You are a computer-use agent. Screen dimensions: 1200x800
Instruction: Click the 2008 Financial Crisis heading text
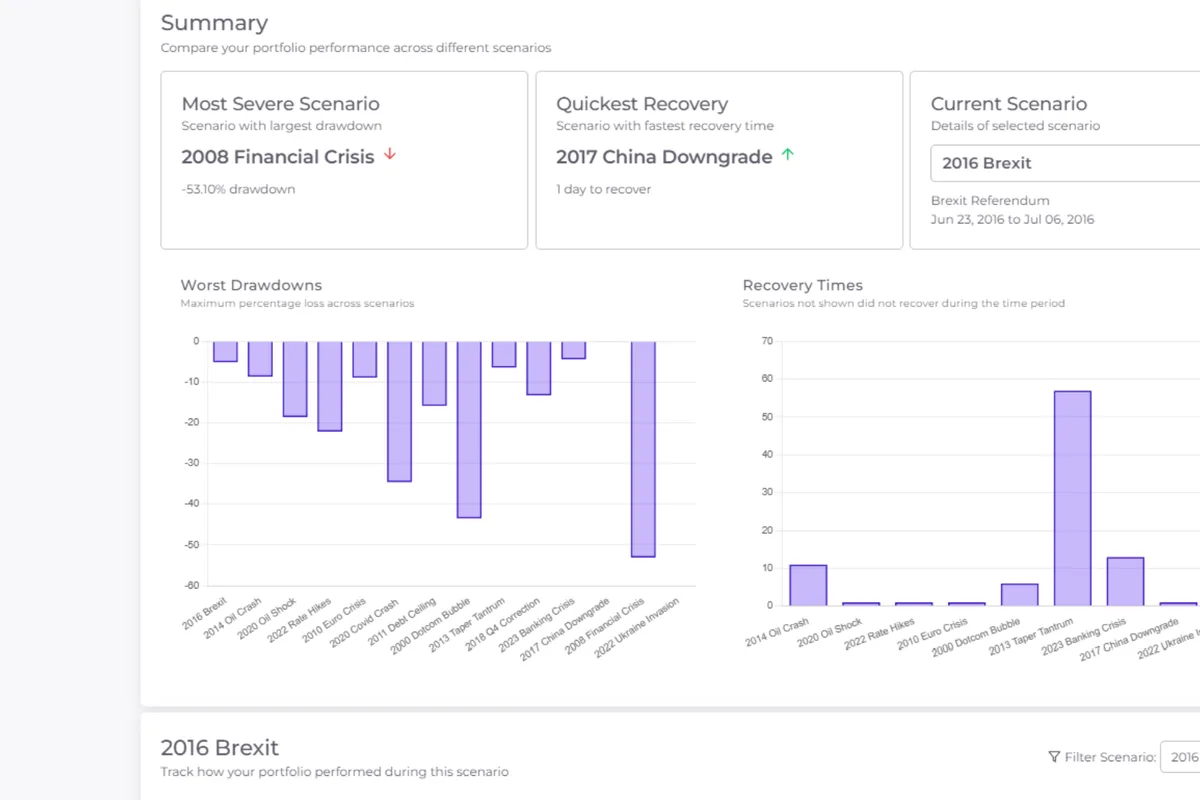click(x=278, y=157)
